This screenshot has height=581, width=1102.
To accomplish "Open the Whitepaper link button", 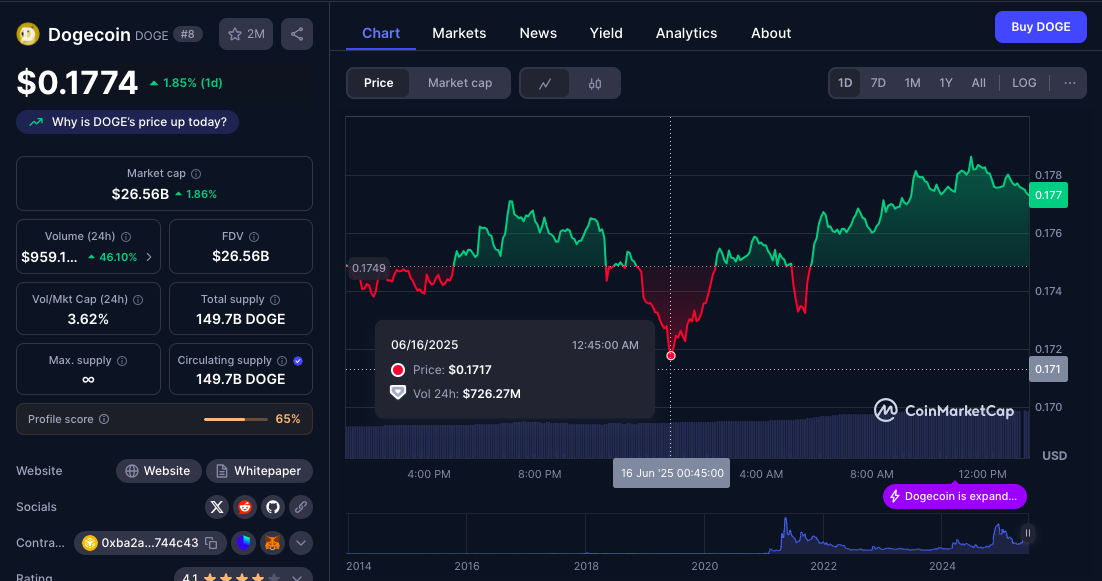I will coord(259,471).
